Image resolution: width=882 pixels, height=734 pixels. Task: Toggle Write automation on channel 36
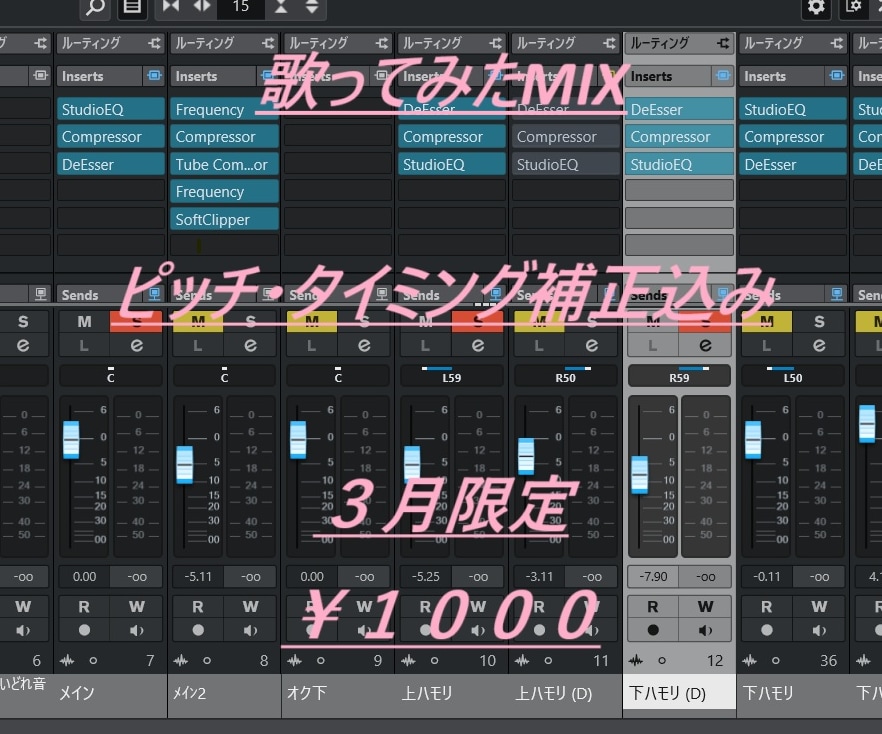(x=818, y=607)
